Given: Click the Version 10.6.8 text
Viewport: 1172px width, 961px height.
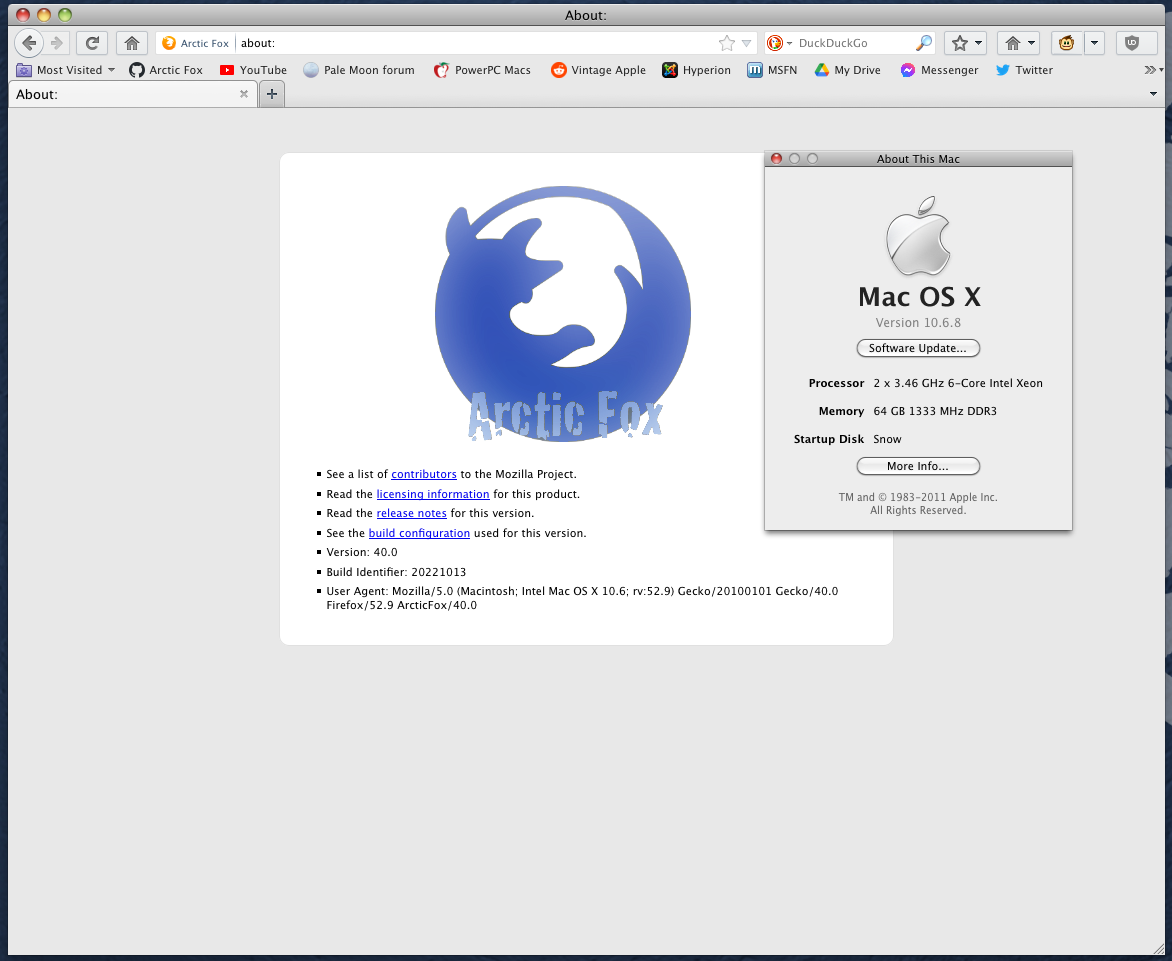Looking at the screenshot, I should 918,323.
